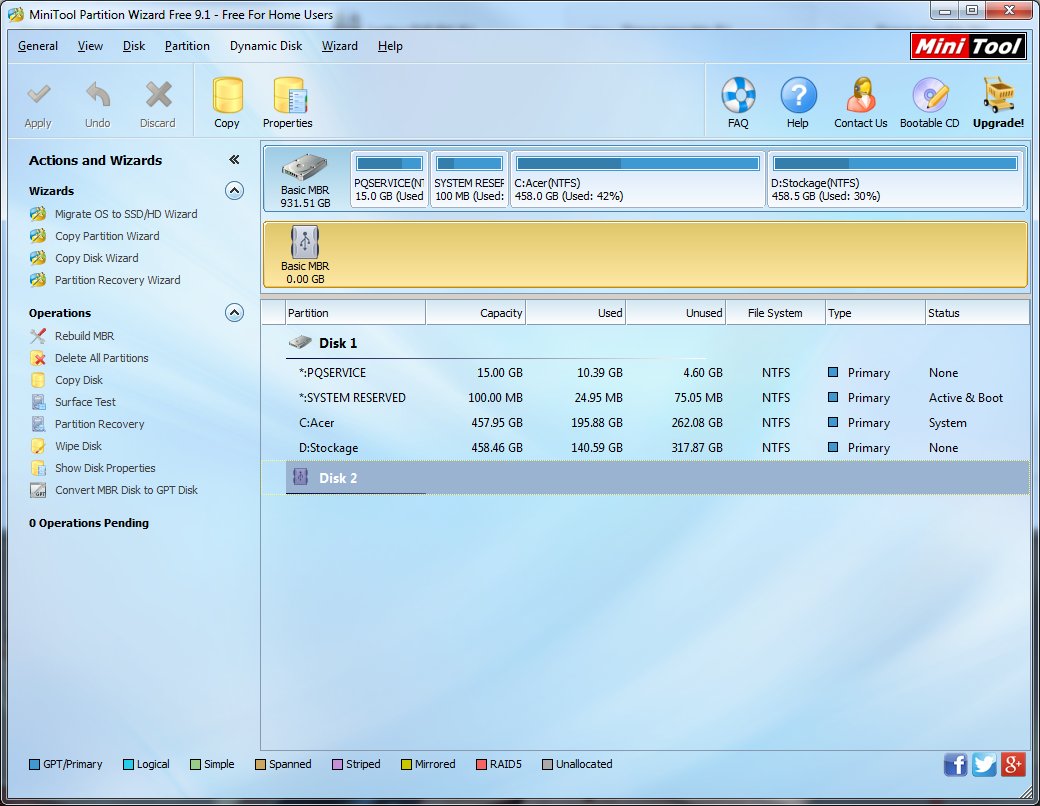
Task: Click the Logical legend color swatch
Action: (129, 764)
